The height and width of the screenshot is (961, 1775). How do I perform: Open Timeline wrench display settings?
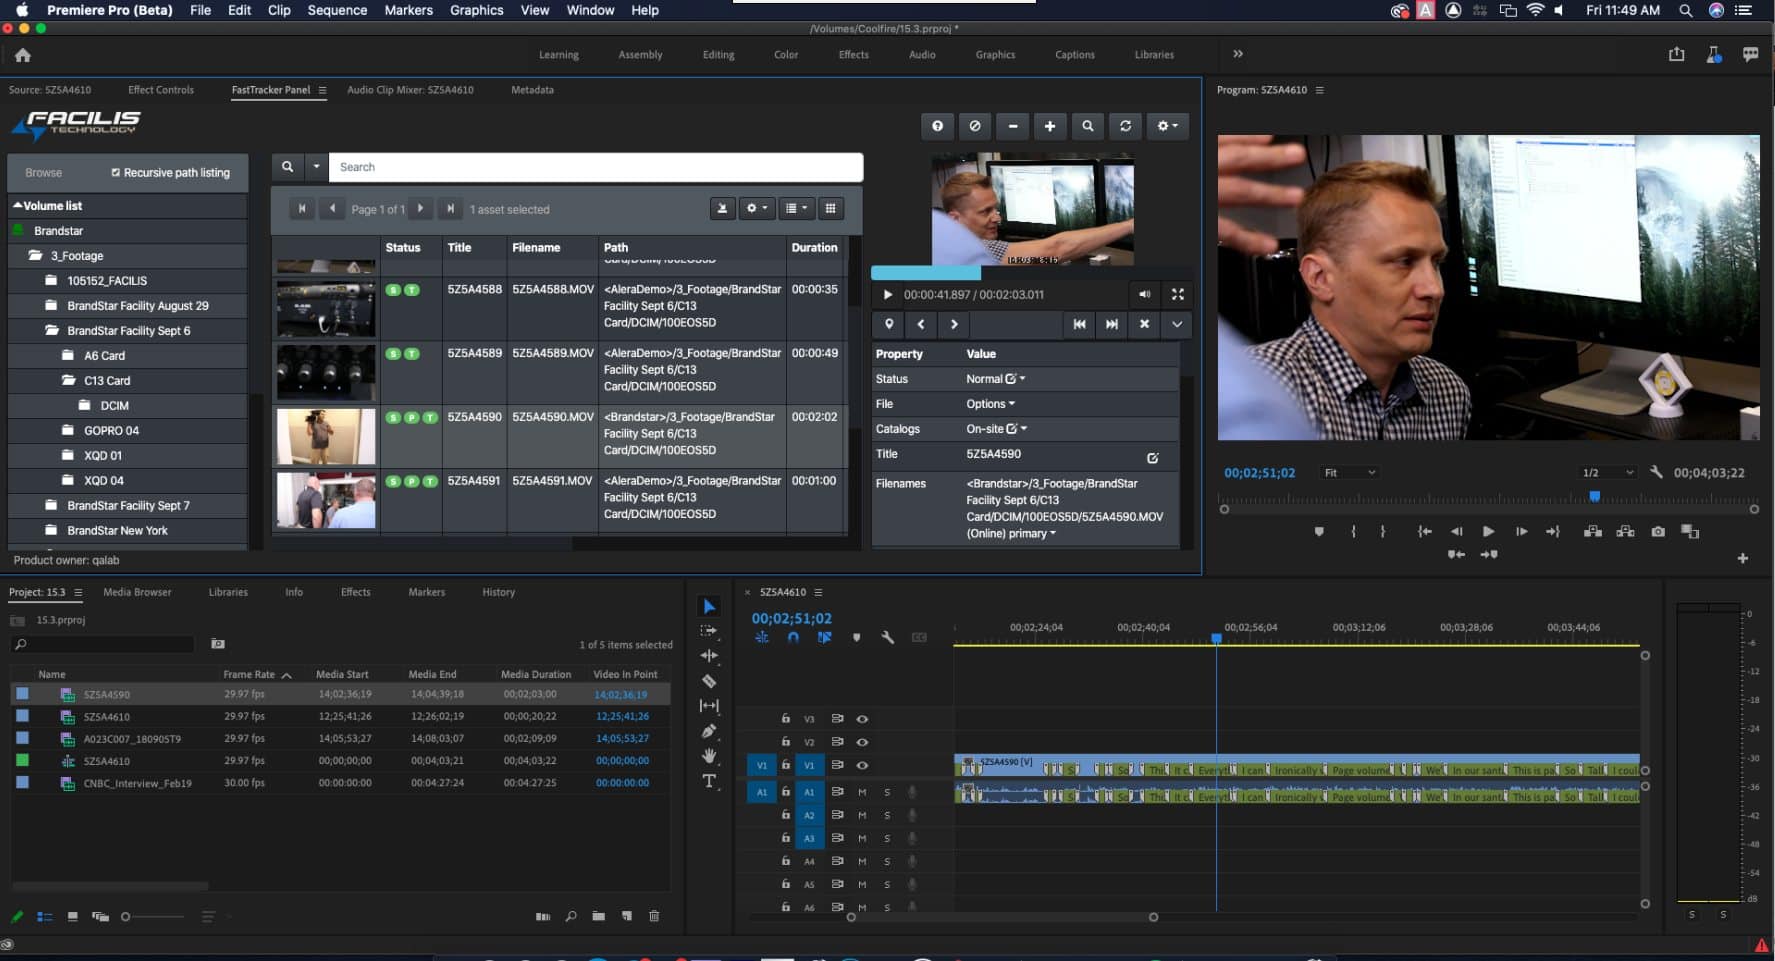(887, 637)
